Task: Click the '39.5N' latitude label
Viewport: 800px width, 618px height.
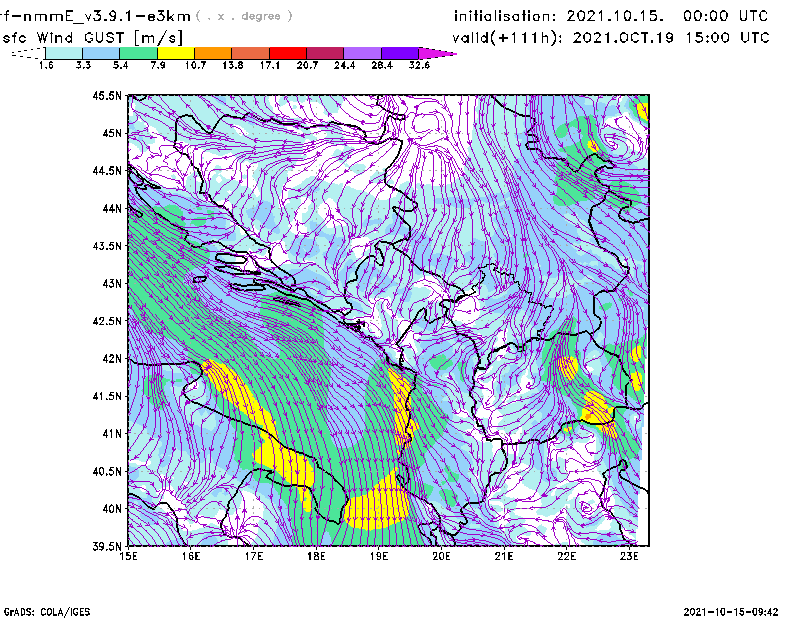Action: point(107,547)
